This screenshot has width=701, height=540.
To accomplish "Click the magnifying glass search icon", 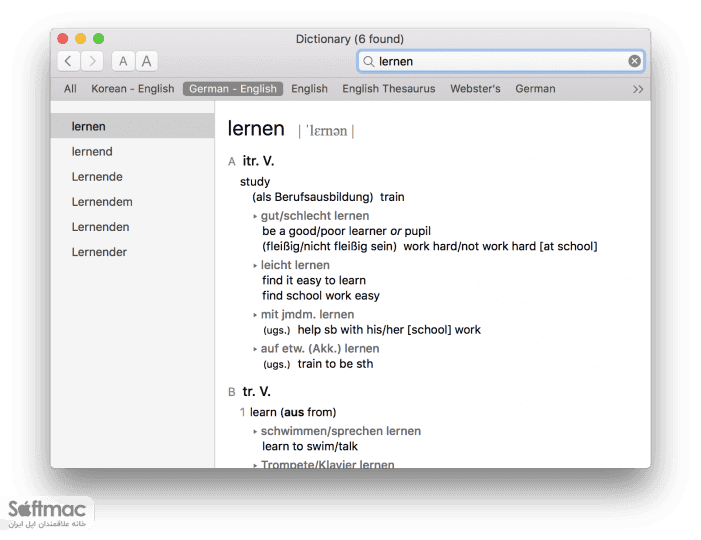I will (x=368, y=61).
